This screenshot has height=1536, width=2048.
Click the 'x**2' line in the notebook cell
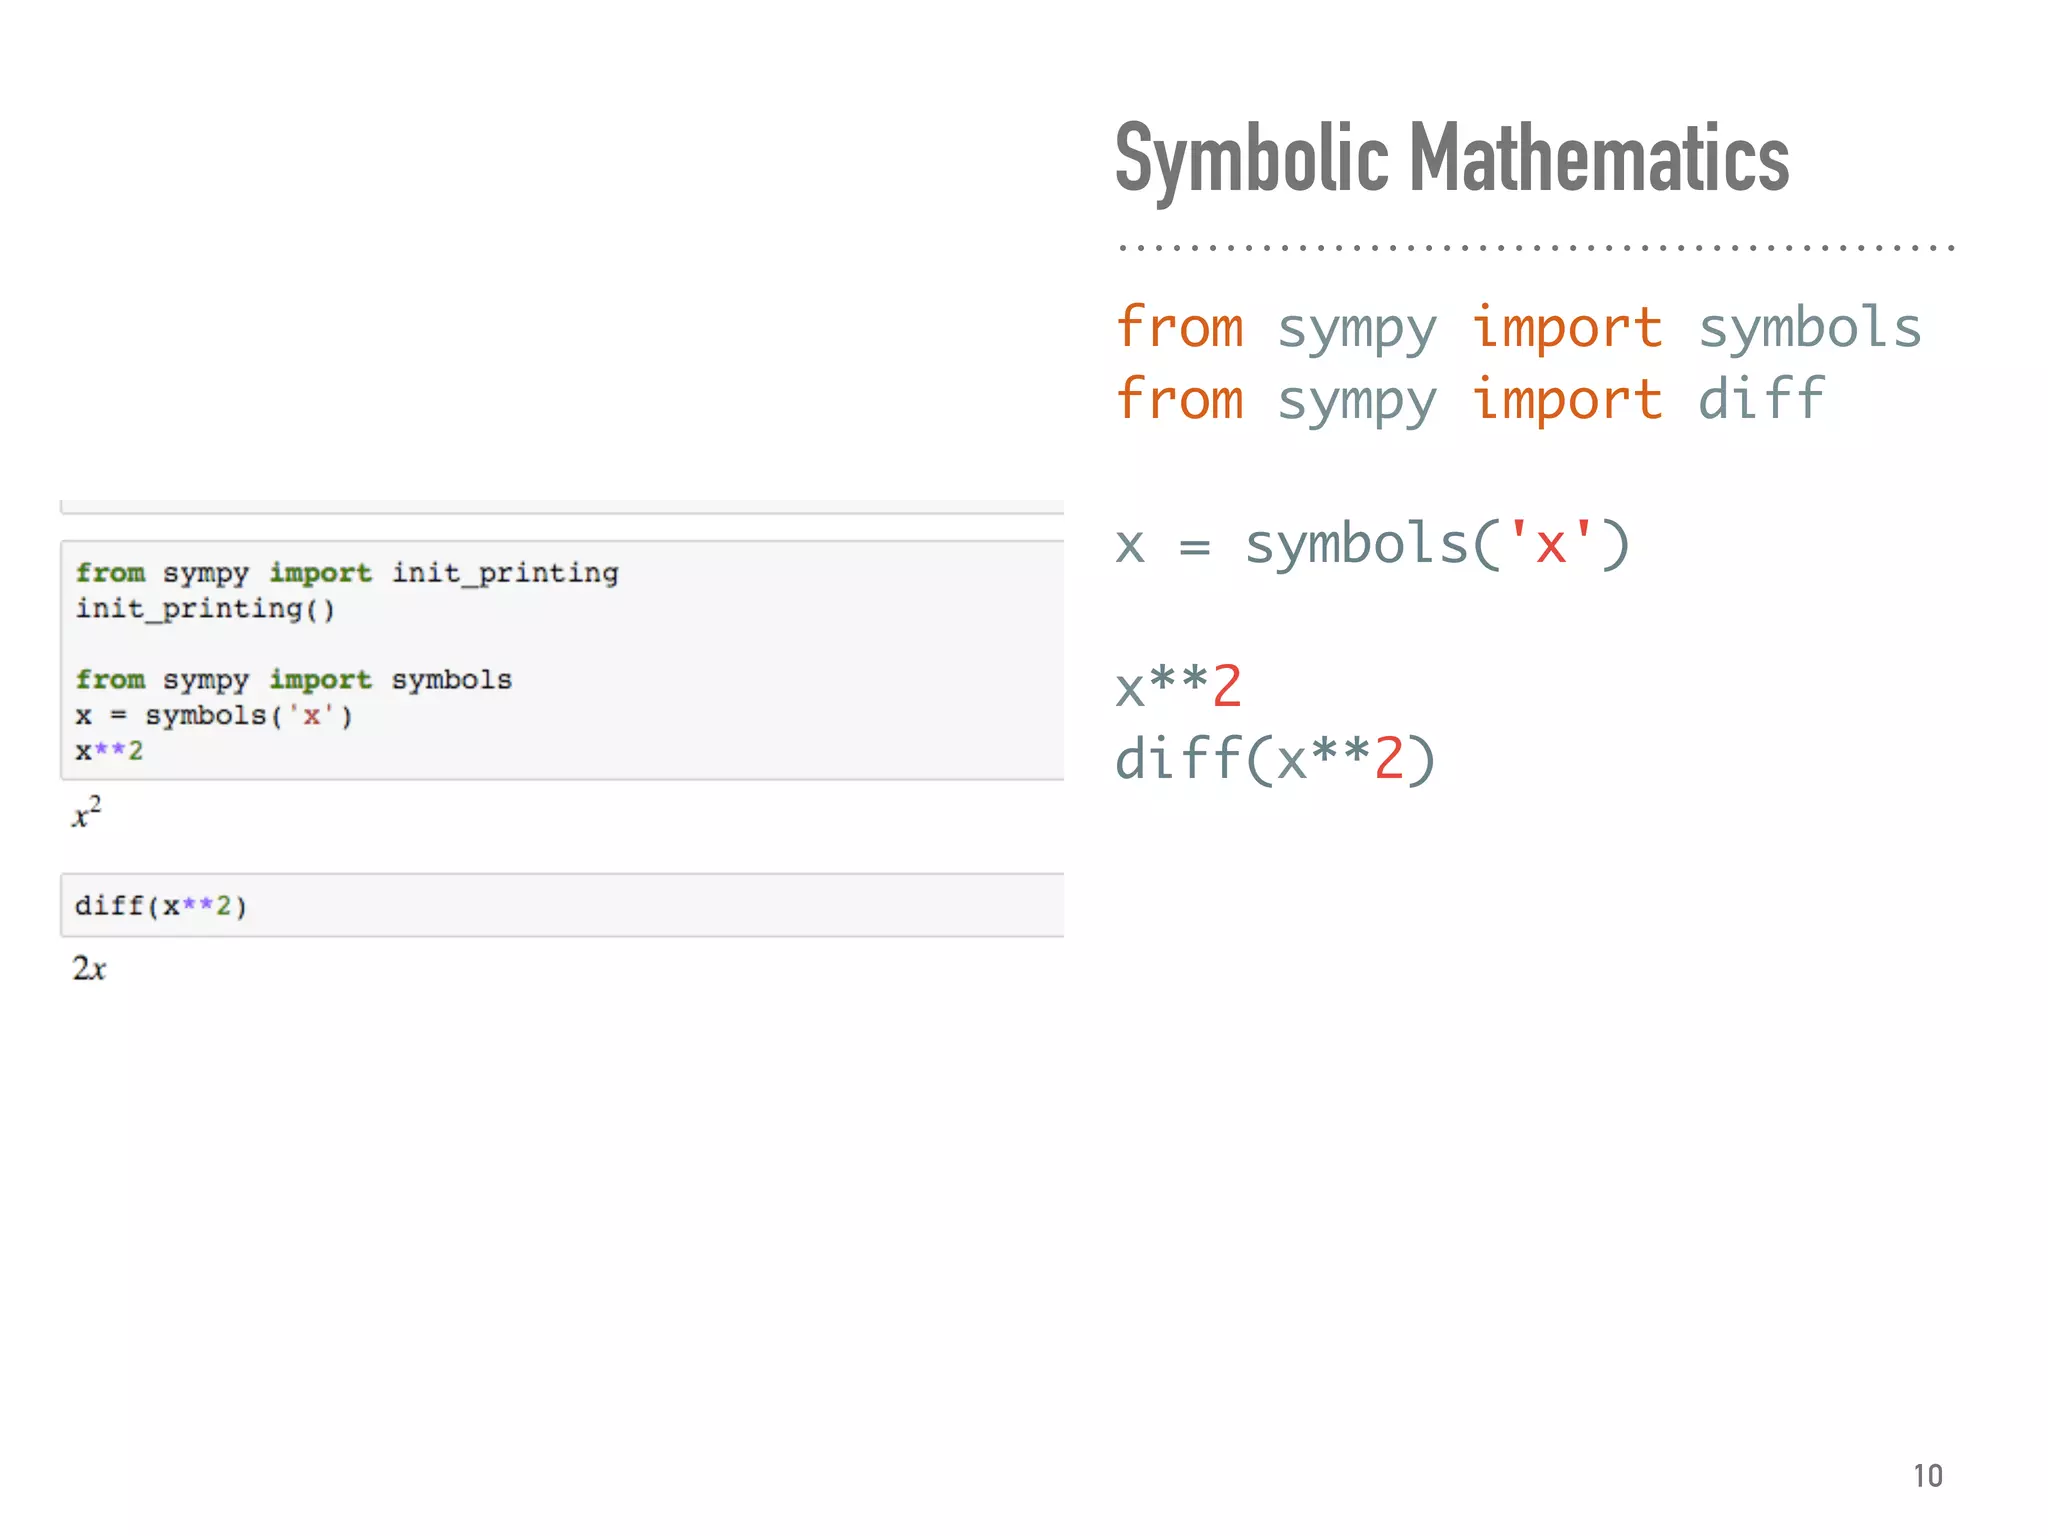pyautogui.click(x=109, y=751)
